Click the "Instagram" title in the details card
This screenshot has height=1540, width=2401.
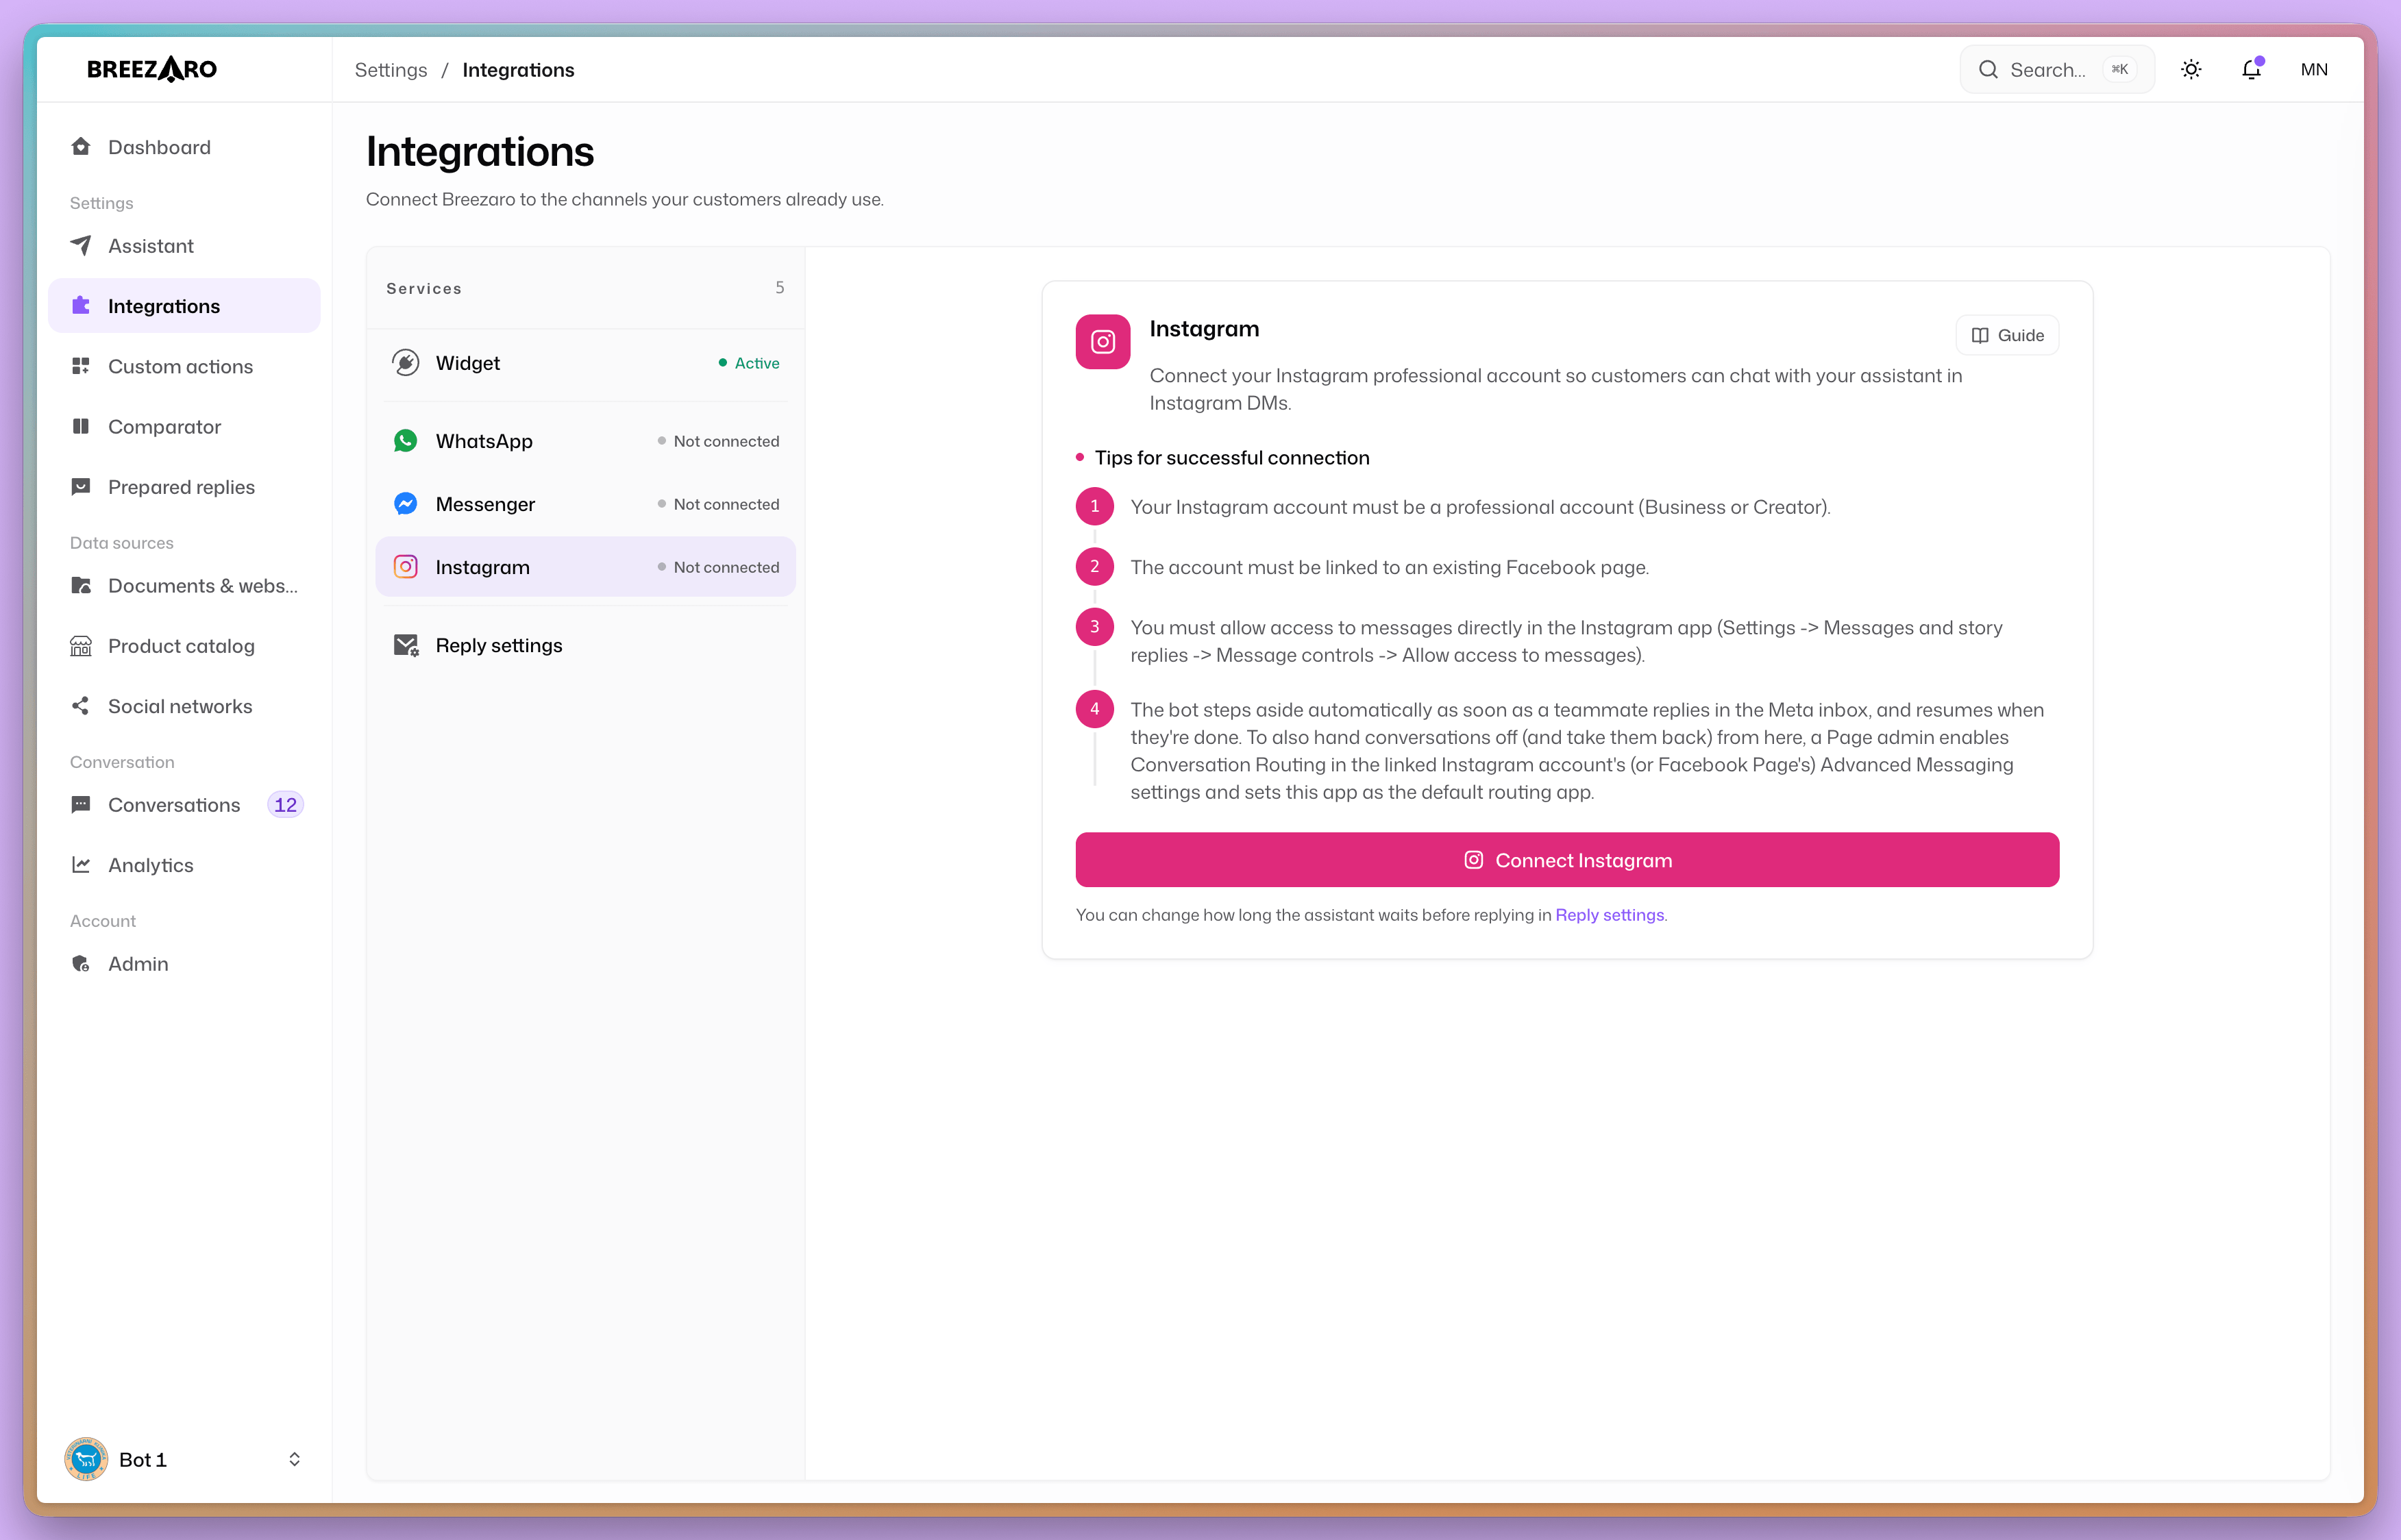[1204, 328]
